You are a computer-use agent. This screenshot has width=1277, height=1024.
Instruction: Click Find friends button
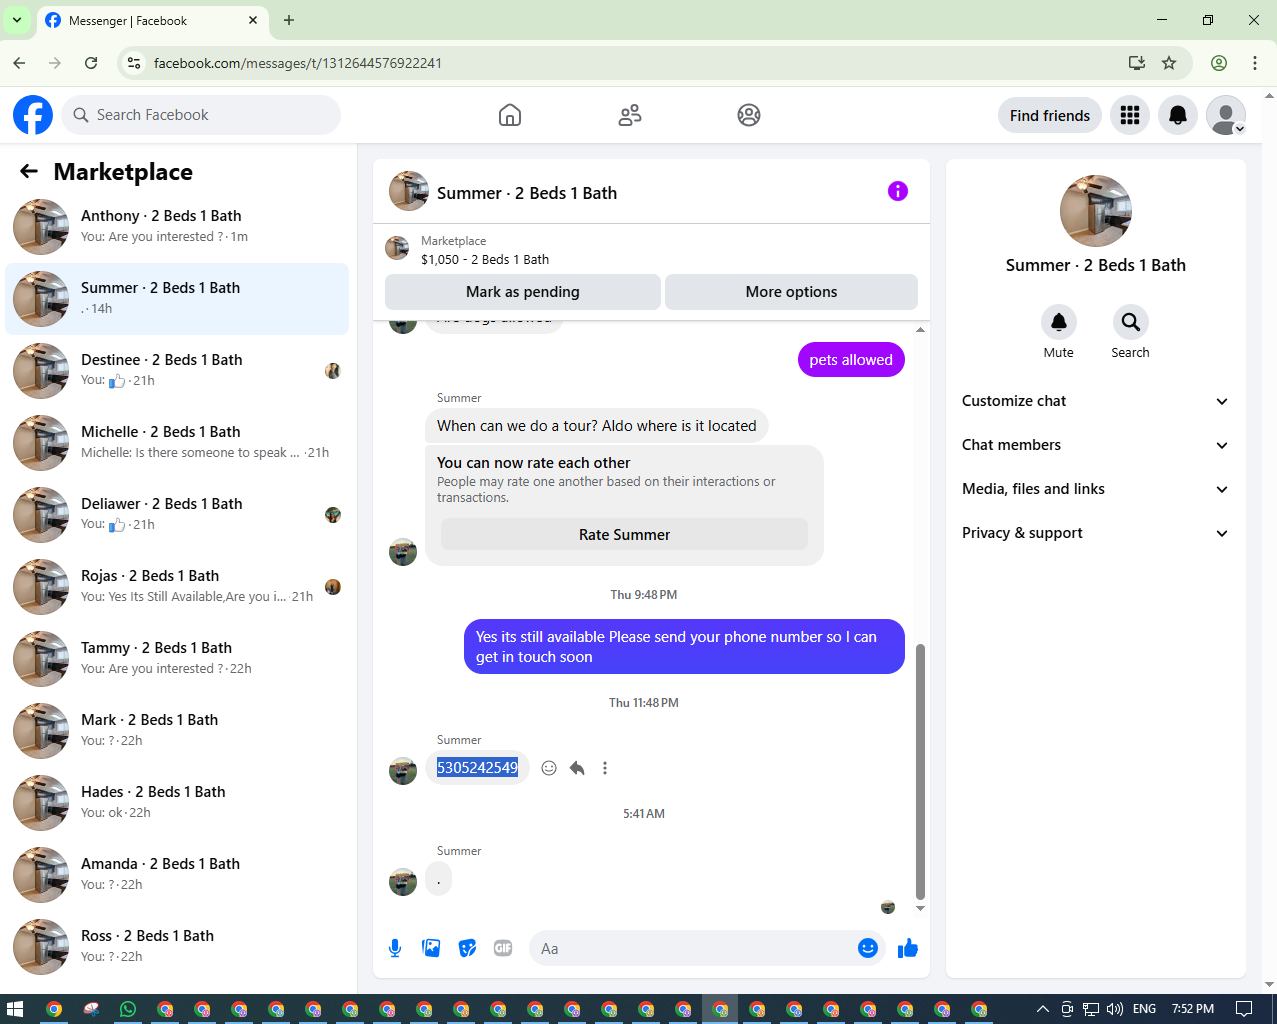pos(1050,115)
